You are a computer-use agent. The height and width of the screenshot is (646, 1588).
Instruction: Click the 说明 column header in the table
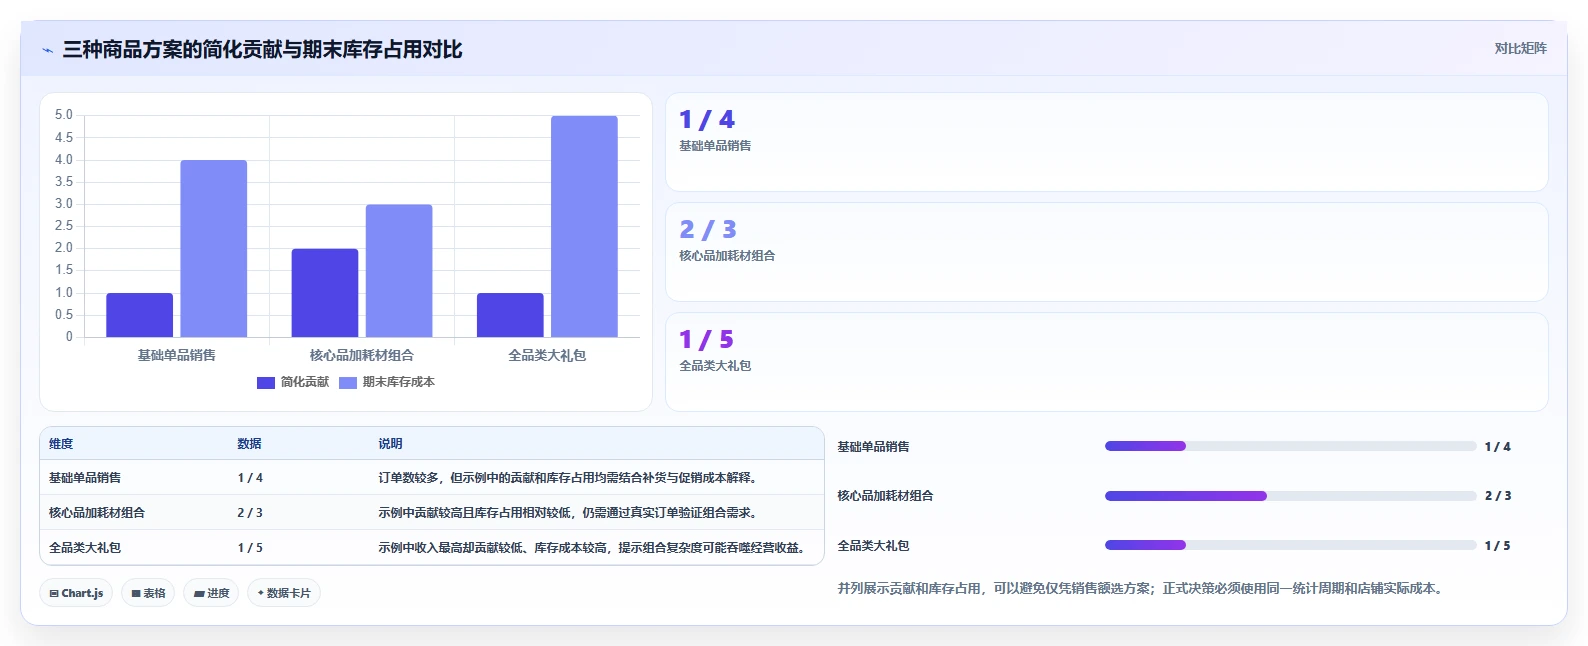(x=390, y=444)
